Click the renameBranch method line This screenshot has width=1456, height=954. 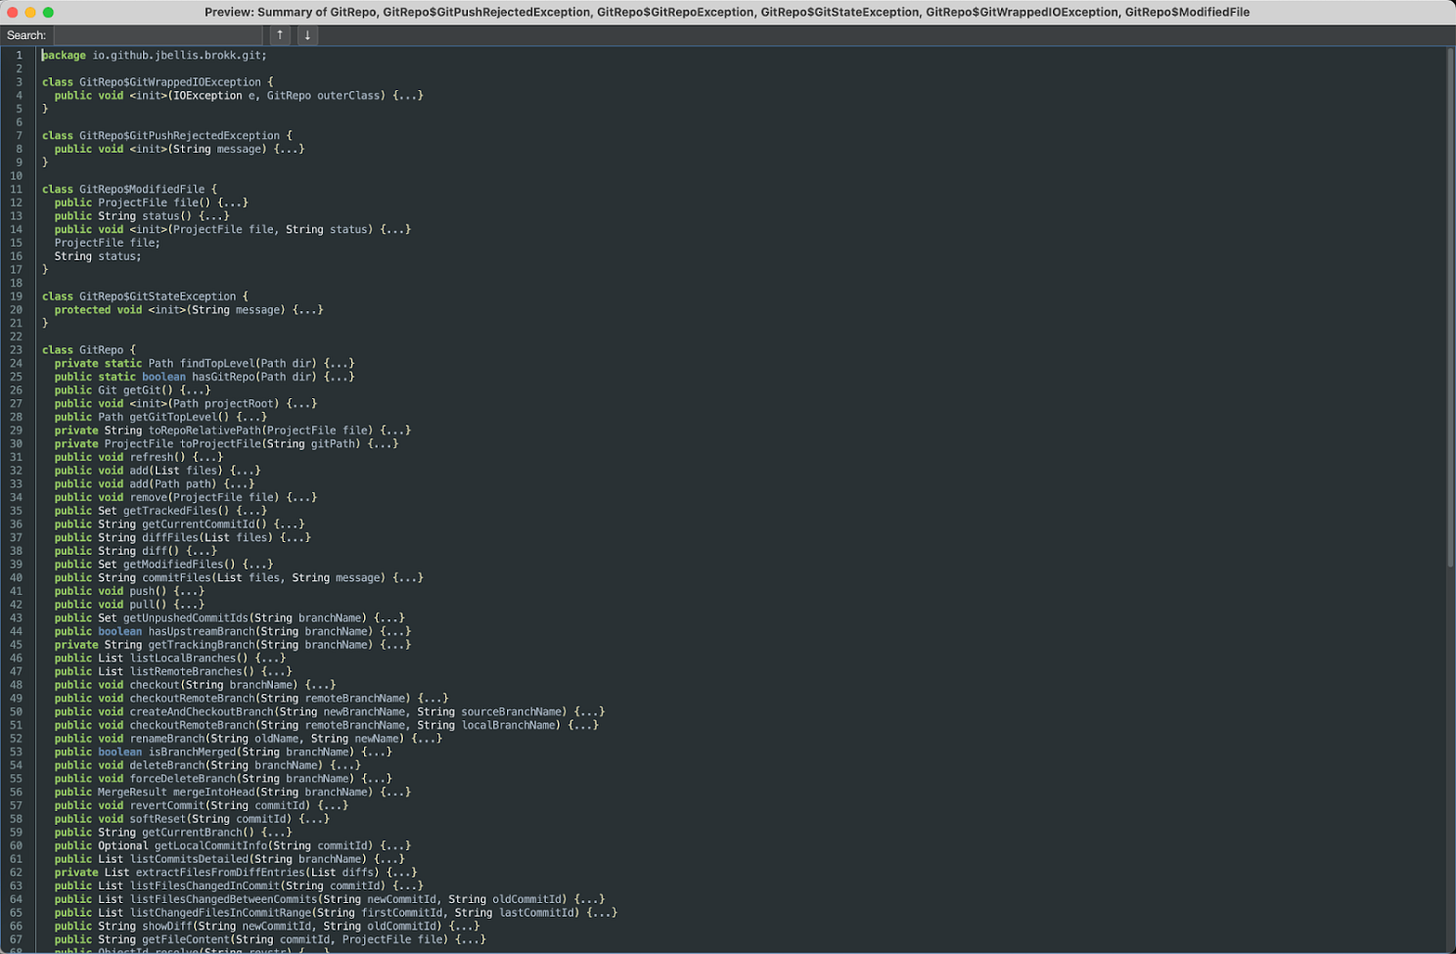(x=249, y=738)
